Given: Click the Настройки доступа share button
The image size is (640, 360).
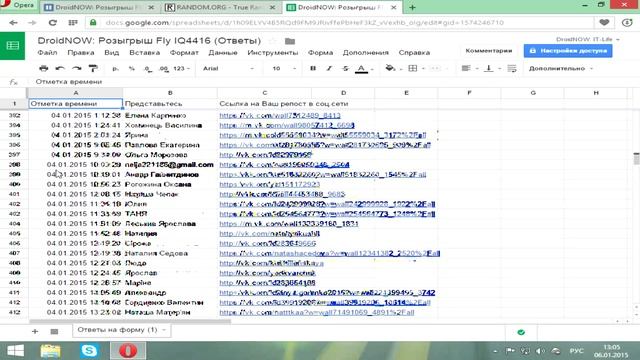Looking at the screenshot, I should point(568,51).
